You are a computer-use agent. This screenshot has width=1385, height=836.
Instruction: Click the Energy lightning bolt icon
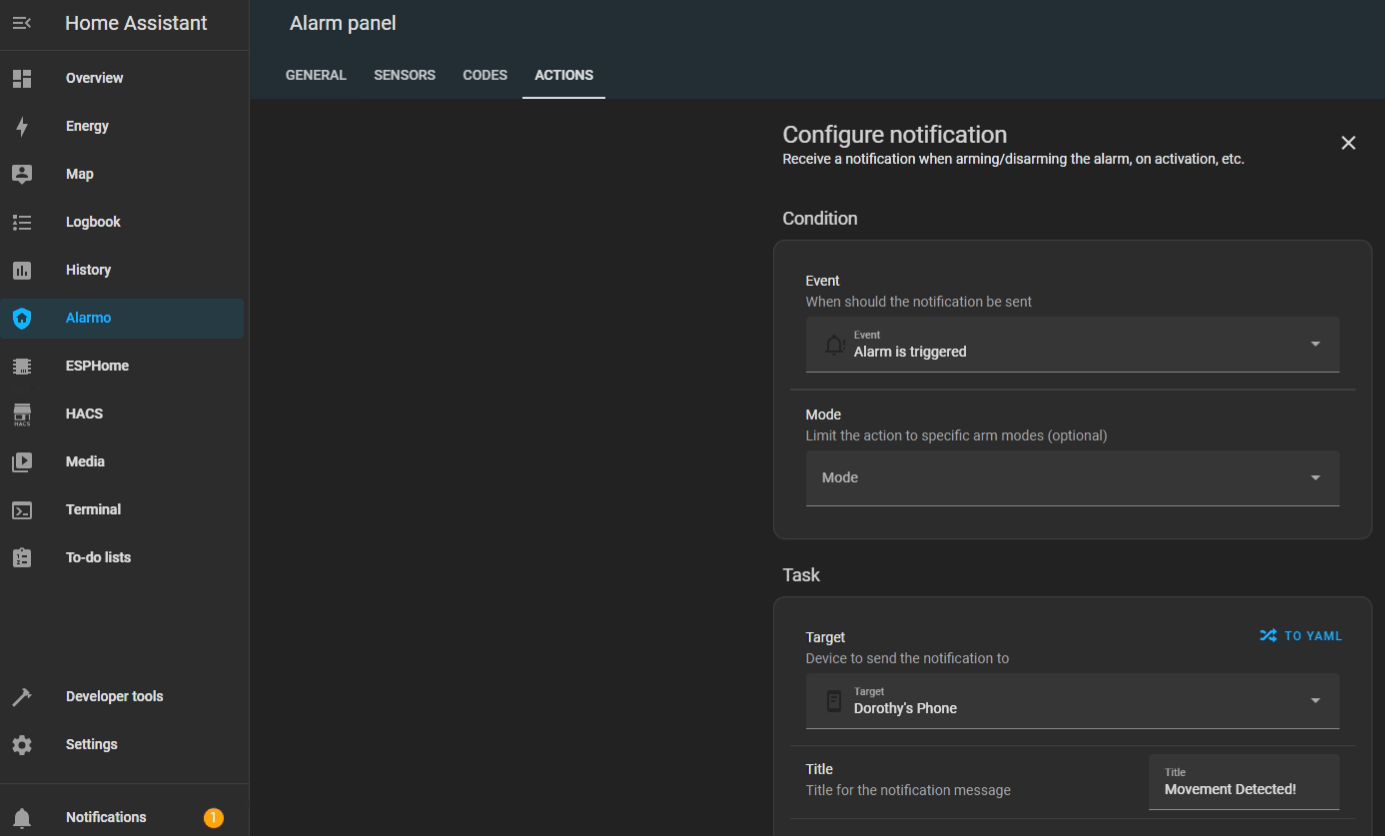click(22, 126)
